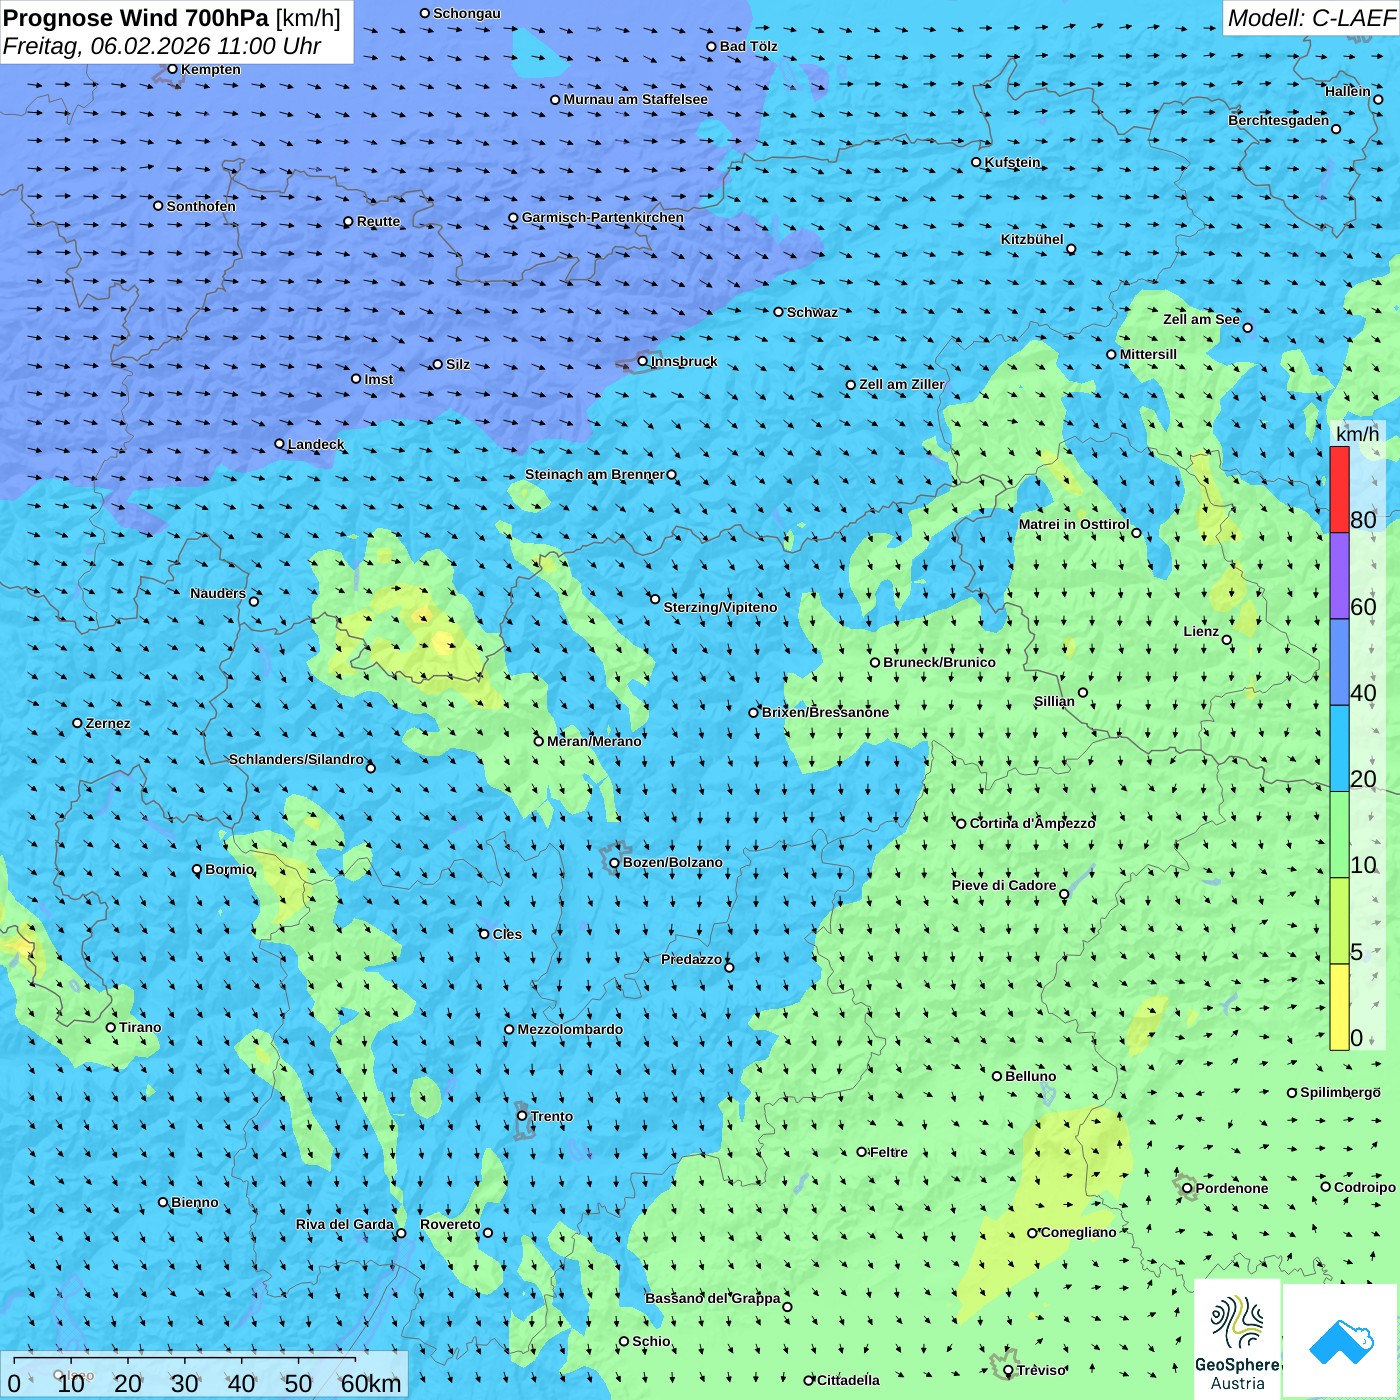This screenshot has height=1400, width=1400.
Task: Click the Conegliano label
Action: 1078,1232
